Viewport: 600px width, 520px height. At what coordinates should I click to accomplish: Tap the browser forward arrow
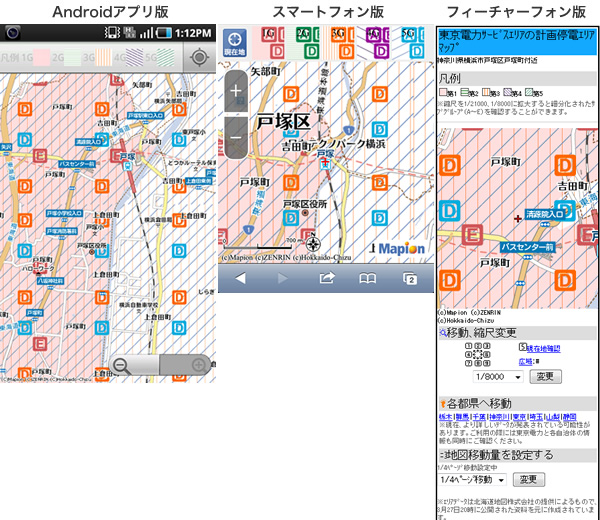pos(282,278)
